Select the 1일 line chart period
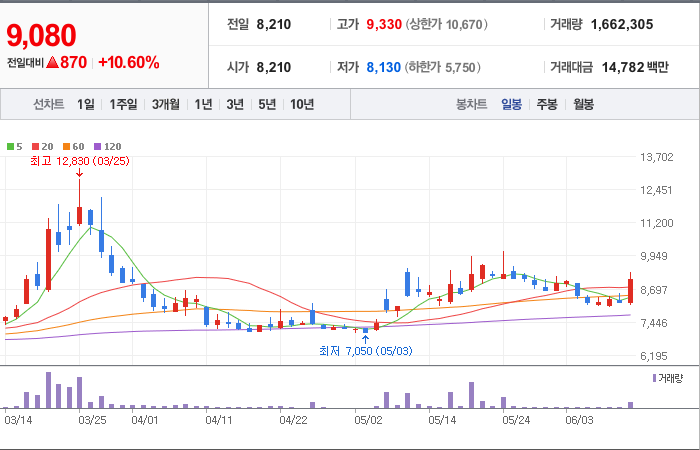Image resolution: width=700 pixels, height=450 pixels. click(x=86, y=104)
